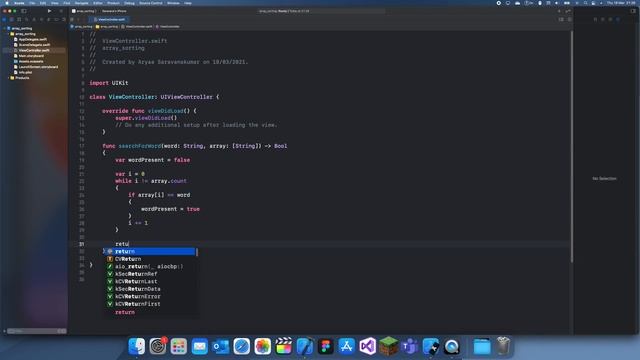
Task: Open Microsoft Teams from the Dock
Action: [409, 347]
